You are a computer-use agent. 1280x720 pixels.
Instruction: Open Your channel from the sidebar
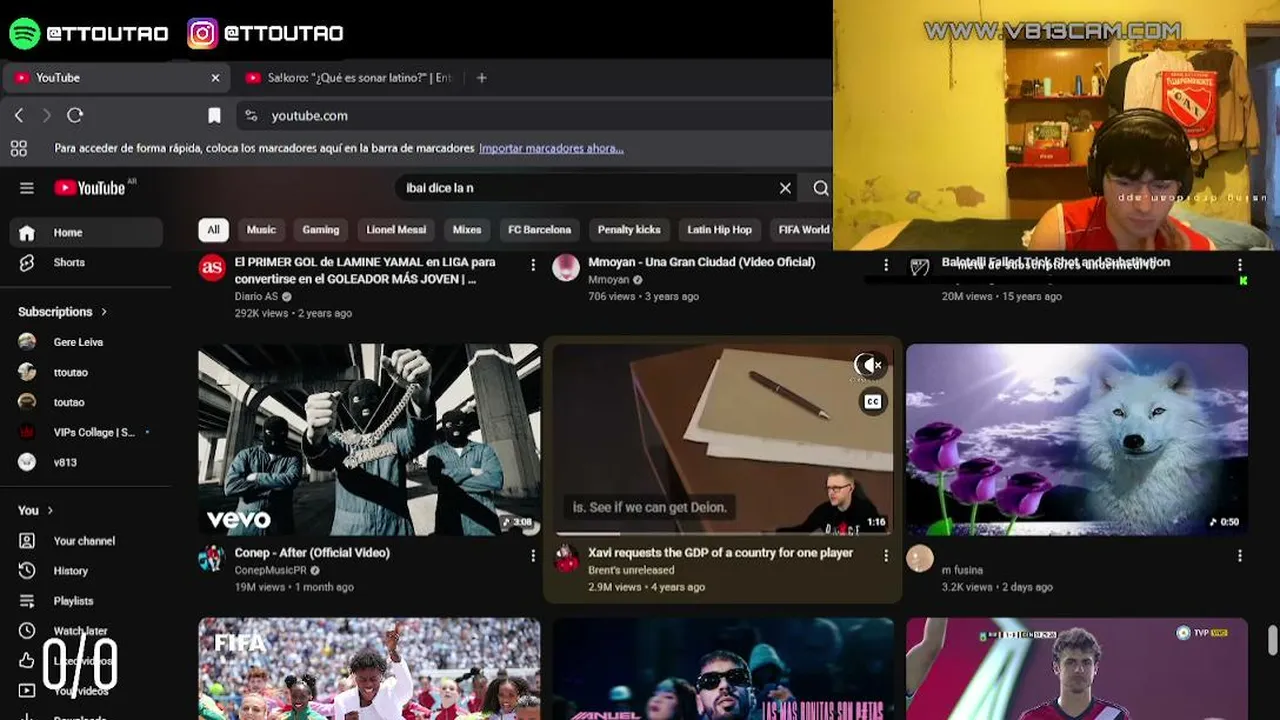pyautogui.click(x=86, y=541)
